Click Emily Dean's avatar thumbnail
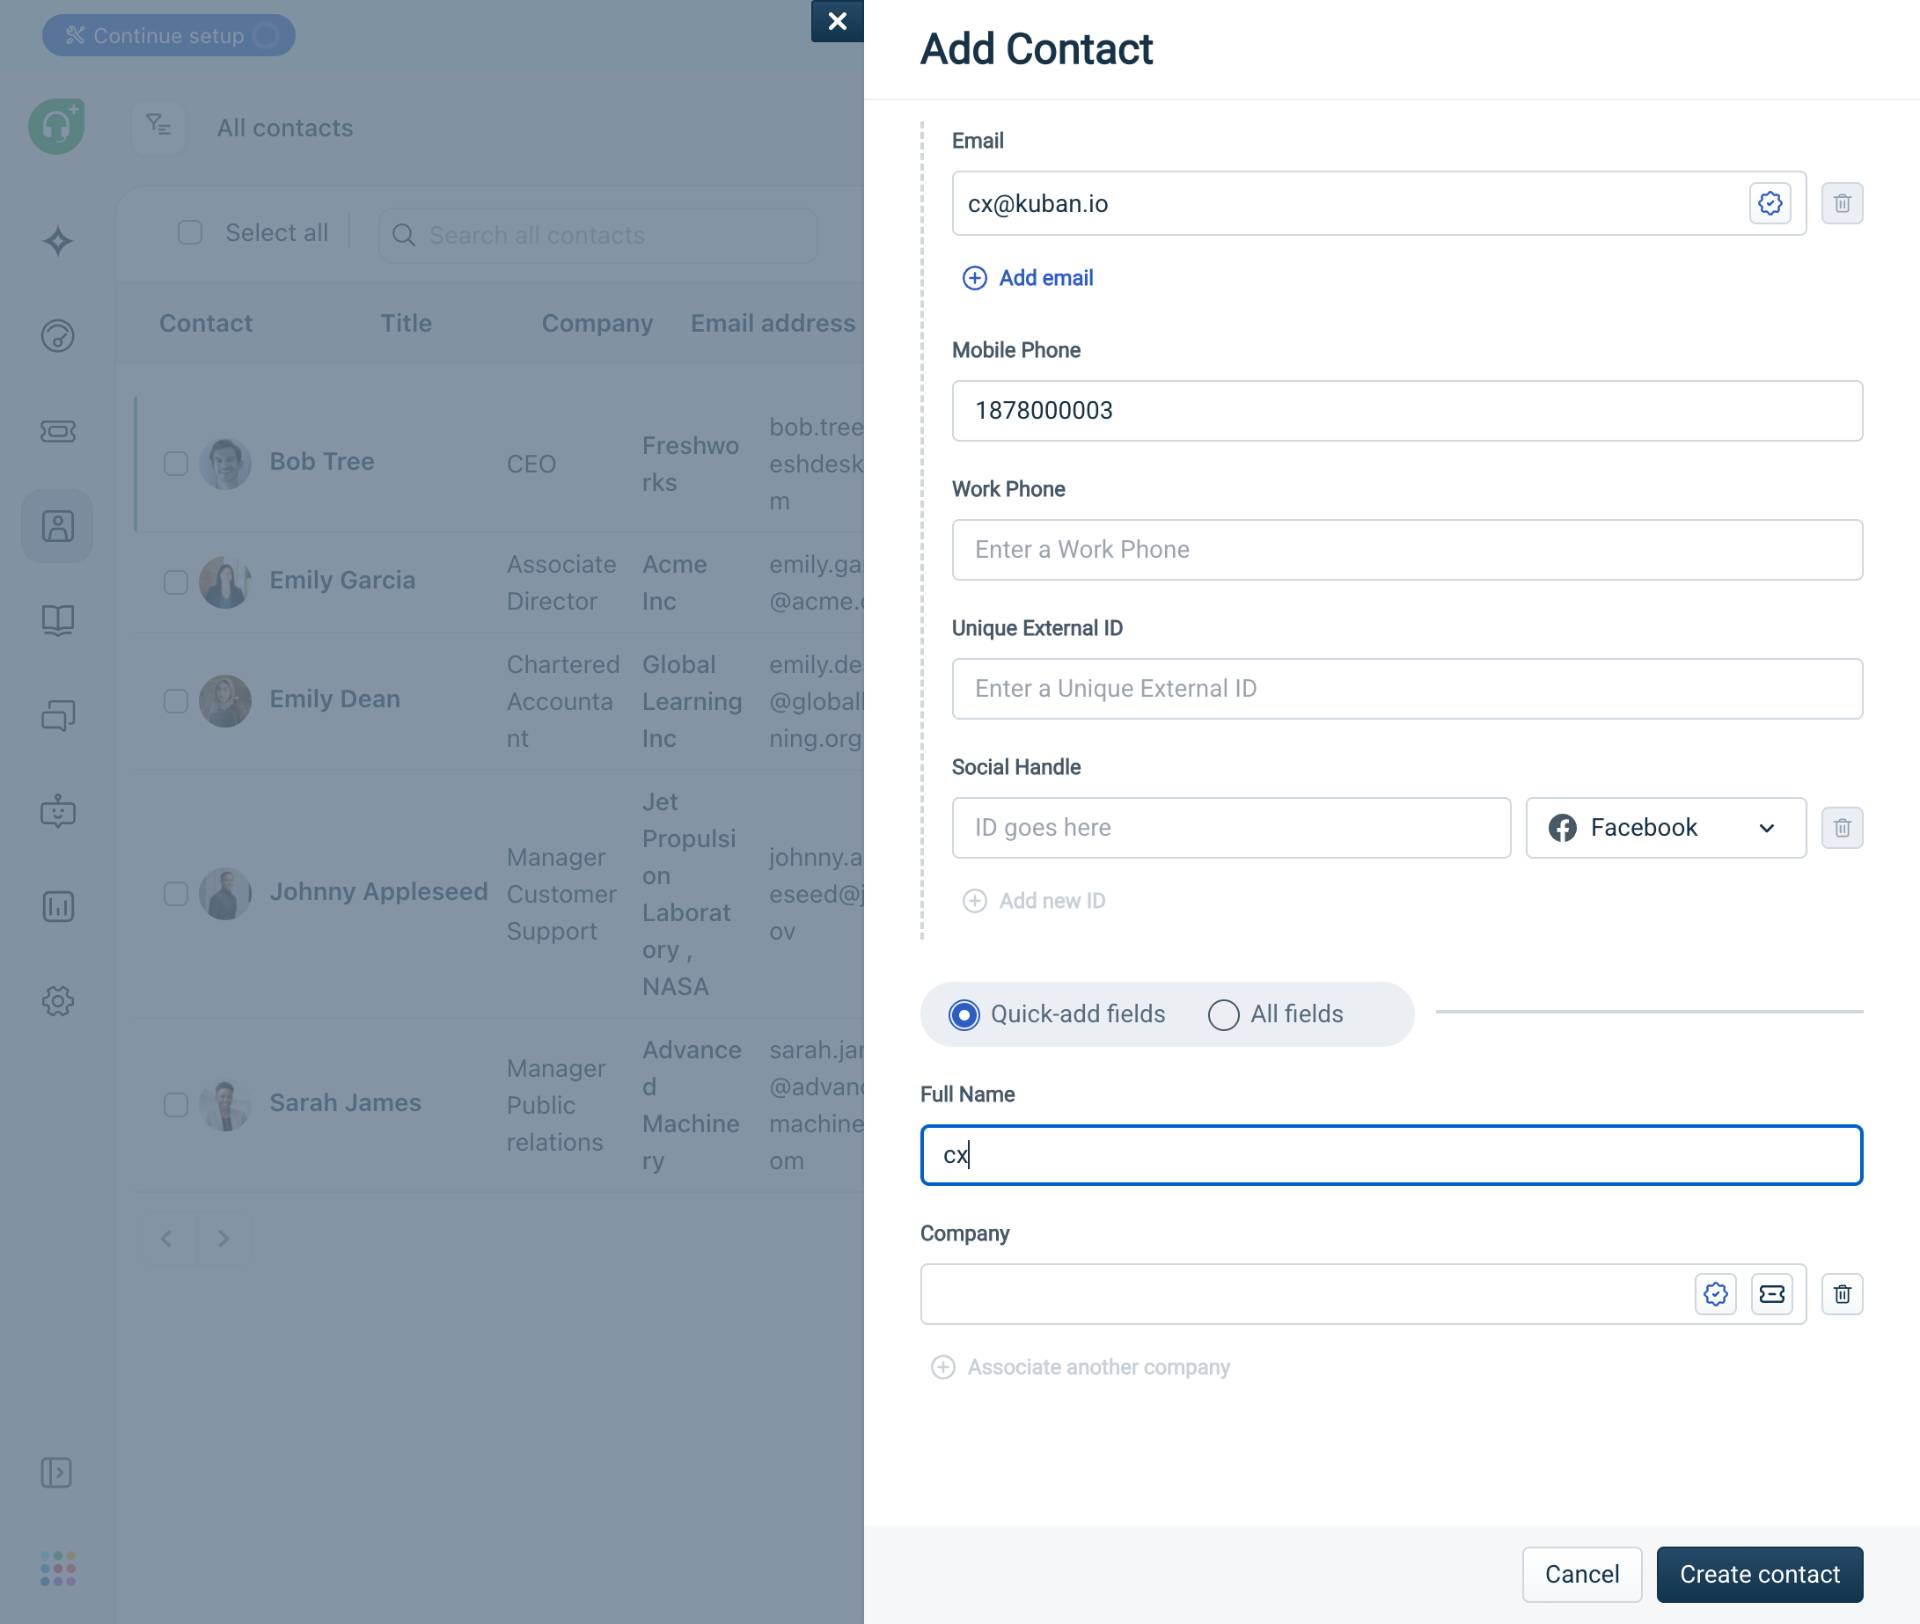Screen dimensions: 1920x1624 coord(225,701)
